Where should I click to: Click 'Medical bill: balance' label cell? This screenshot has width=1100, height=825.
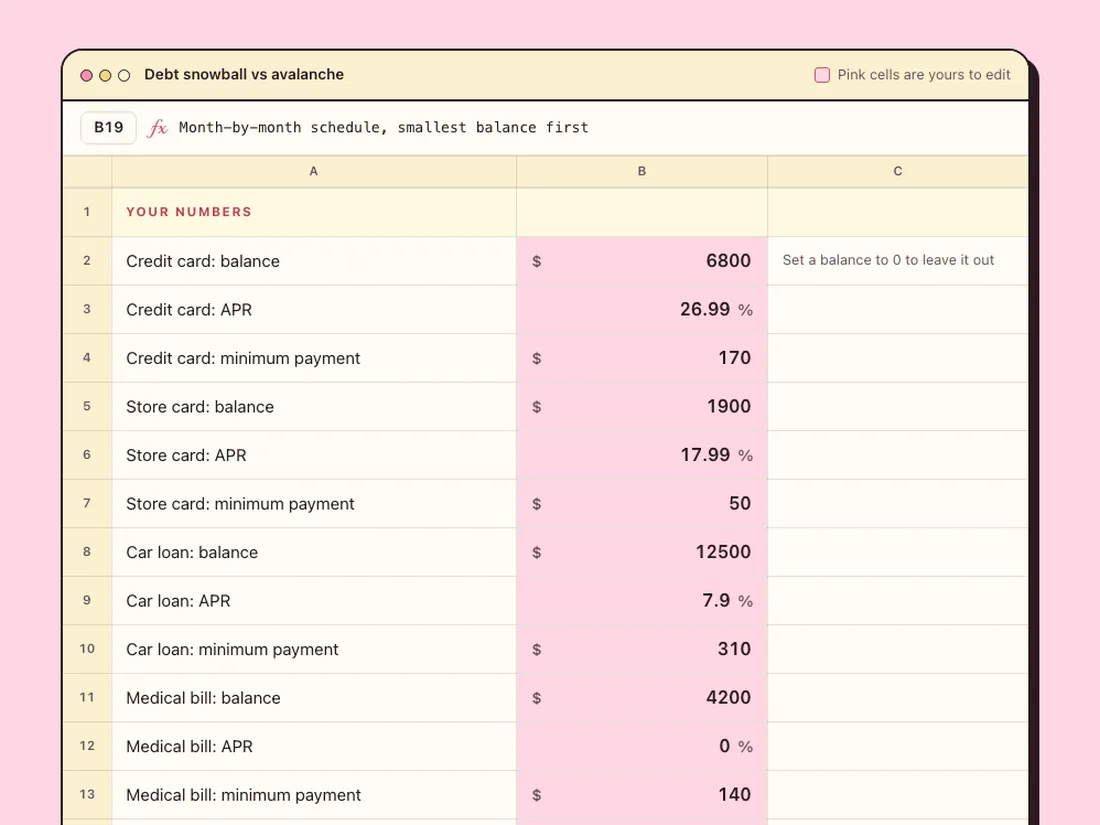[314, 697]
